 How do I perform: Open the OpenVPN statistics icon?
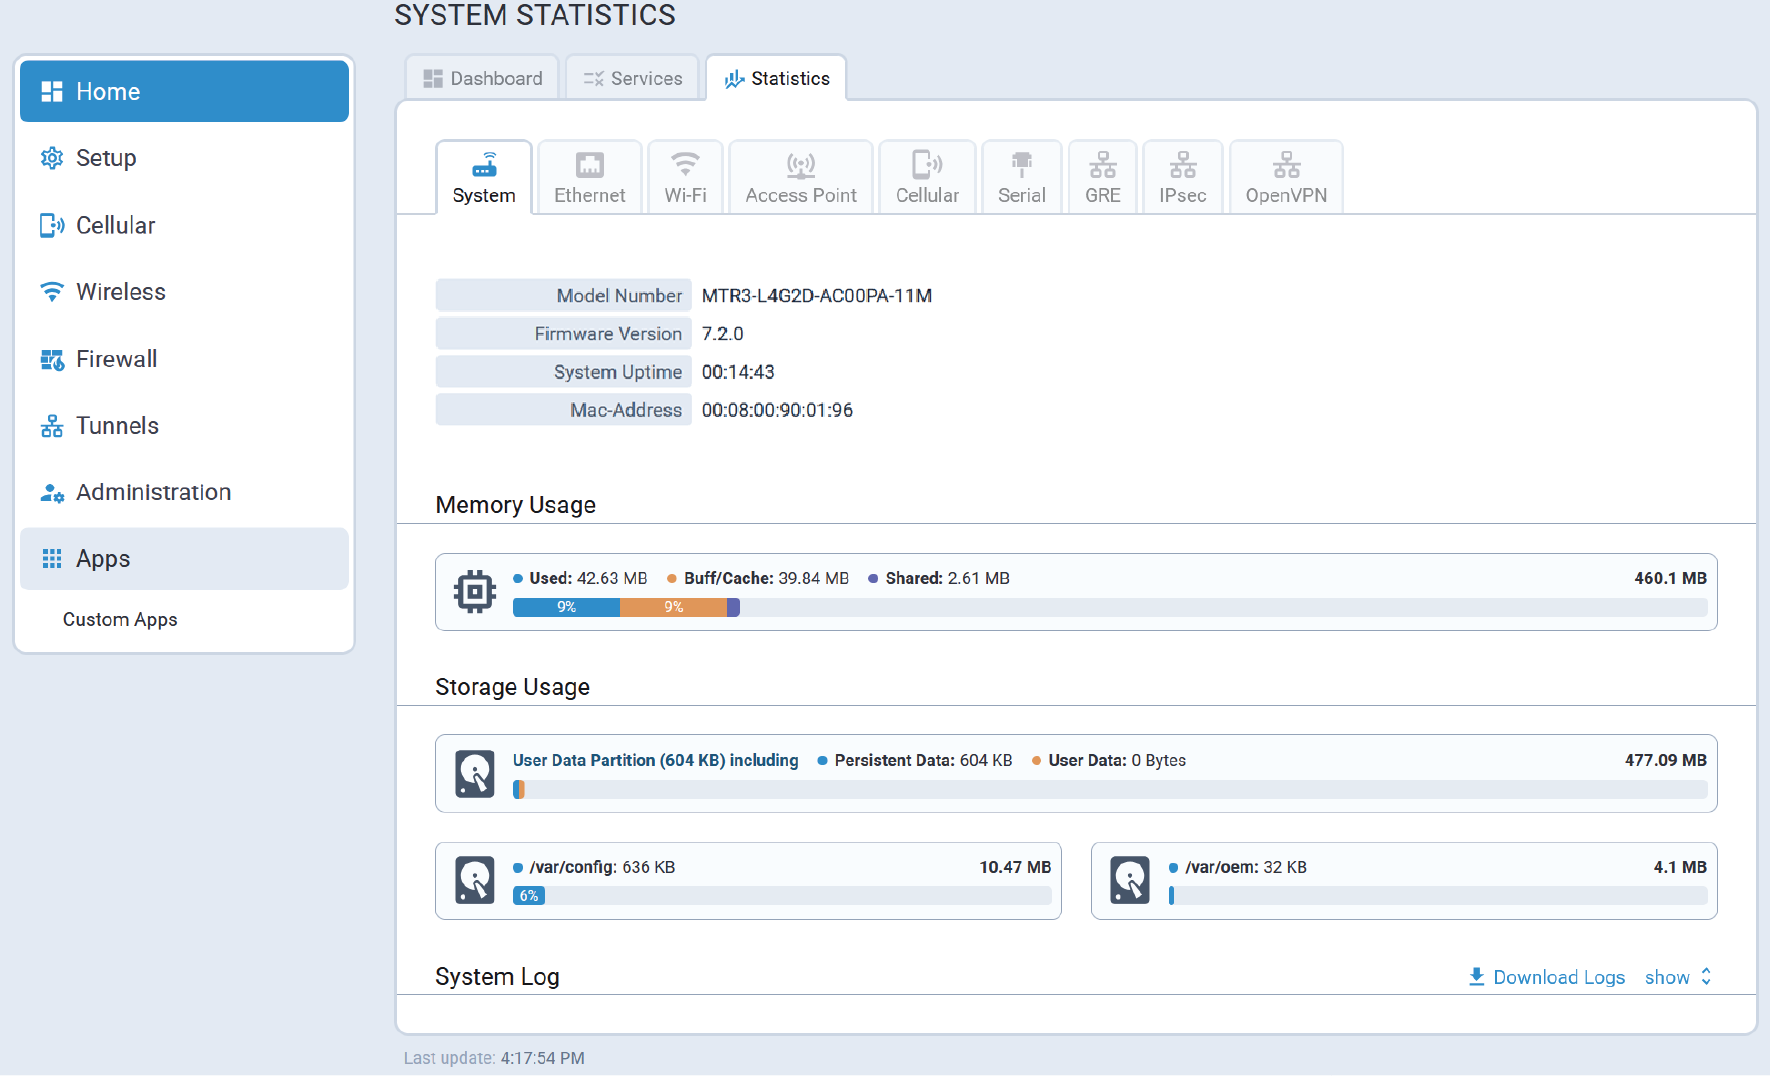1286,165
